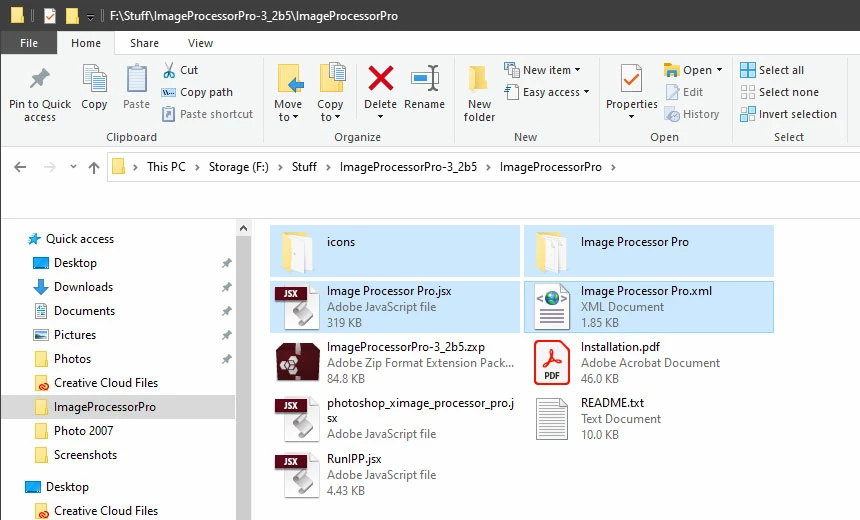The height and width of the screenshot is (520, 860).
Task: Click the icons folder thumbnail
Action: [x=297, y=251]
